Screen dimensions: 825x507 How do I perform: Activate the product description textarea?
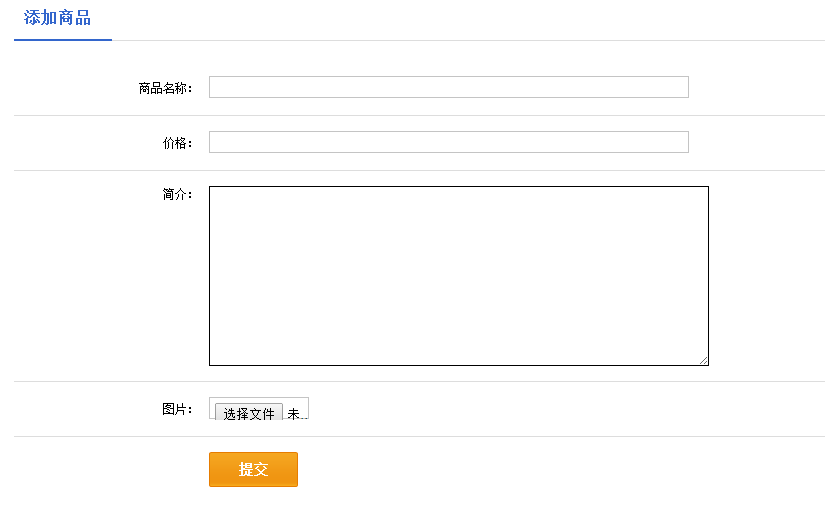click(x=458, y=275)
